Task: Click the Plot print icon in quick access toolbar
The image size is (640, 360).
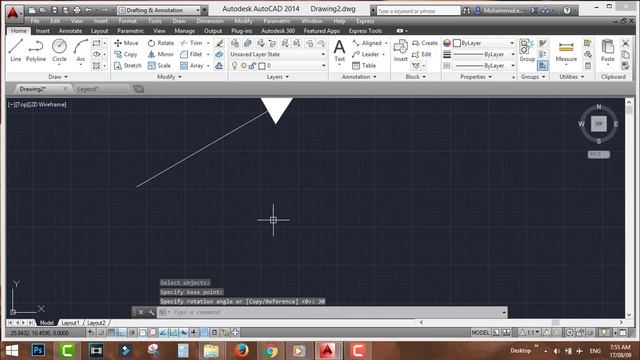Action: 77,10
